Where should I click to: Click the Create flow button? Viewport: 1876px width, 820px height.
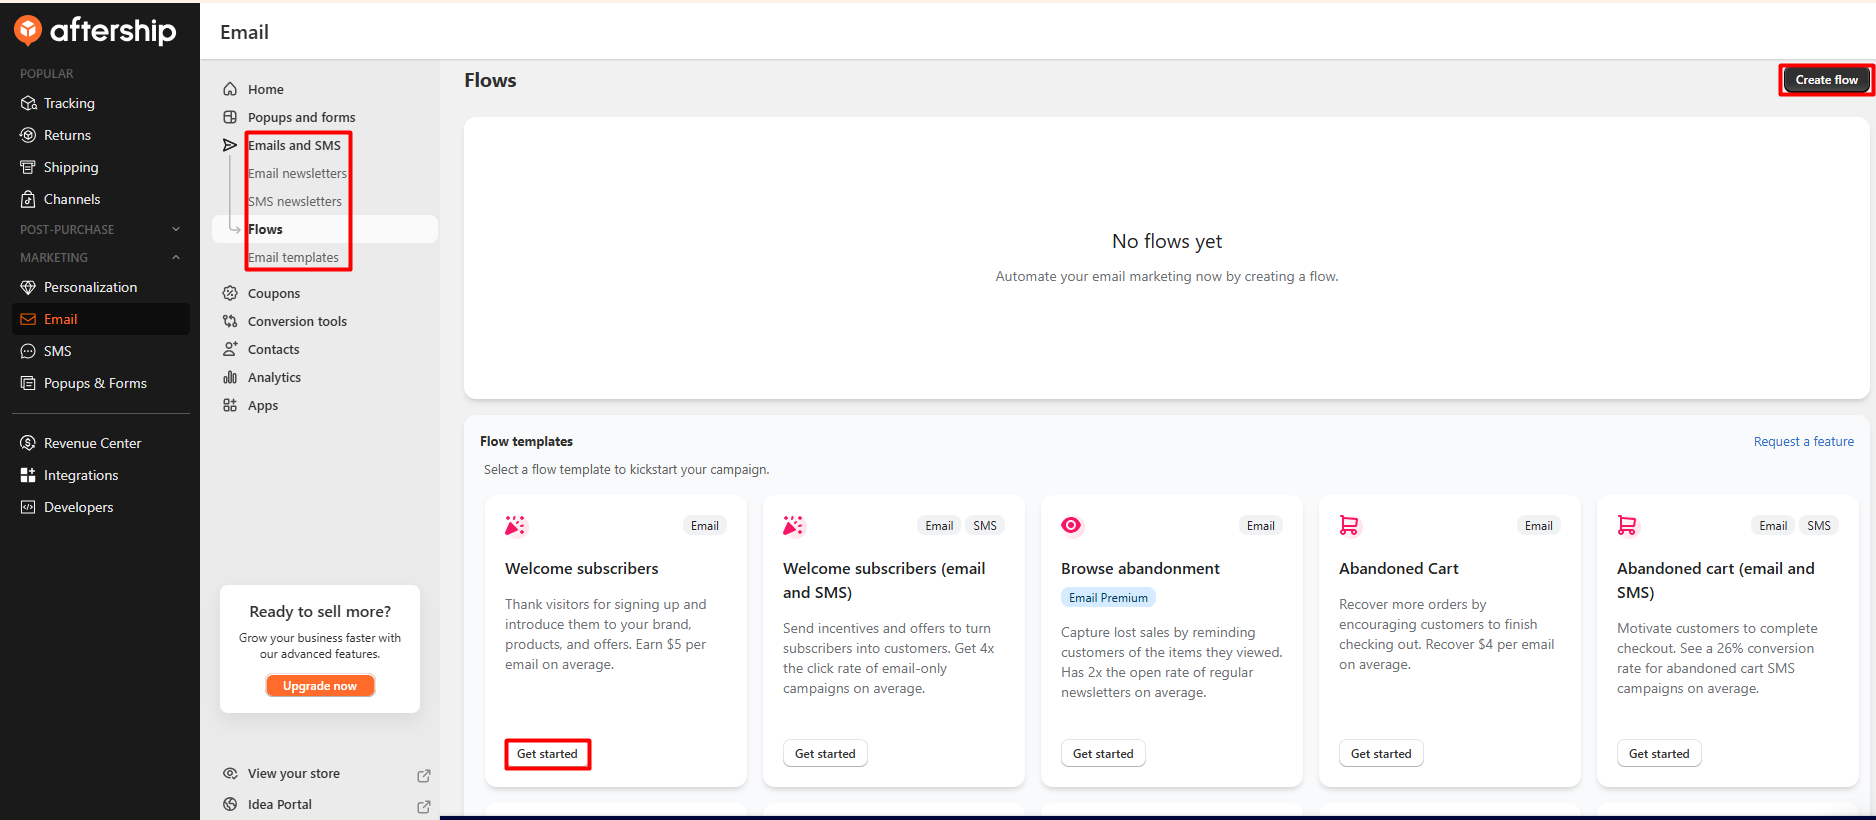[1826, 80]
